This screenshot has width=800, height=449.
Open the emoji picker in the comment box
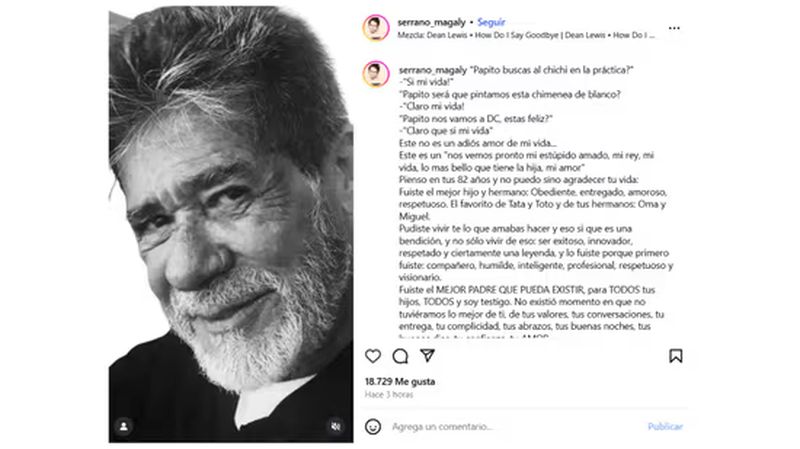pyautogui.click(x=373, y=426)
